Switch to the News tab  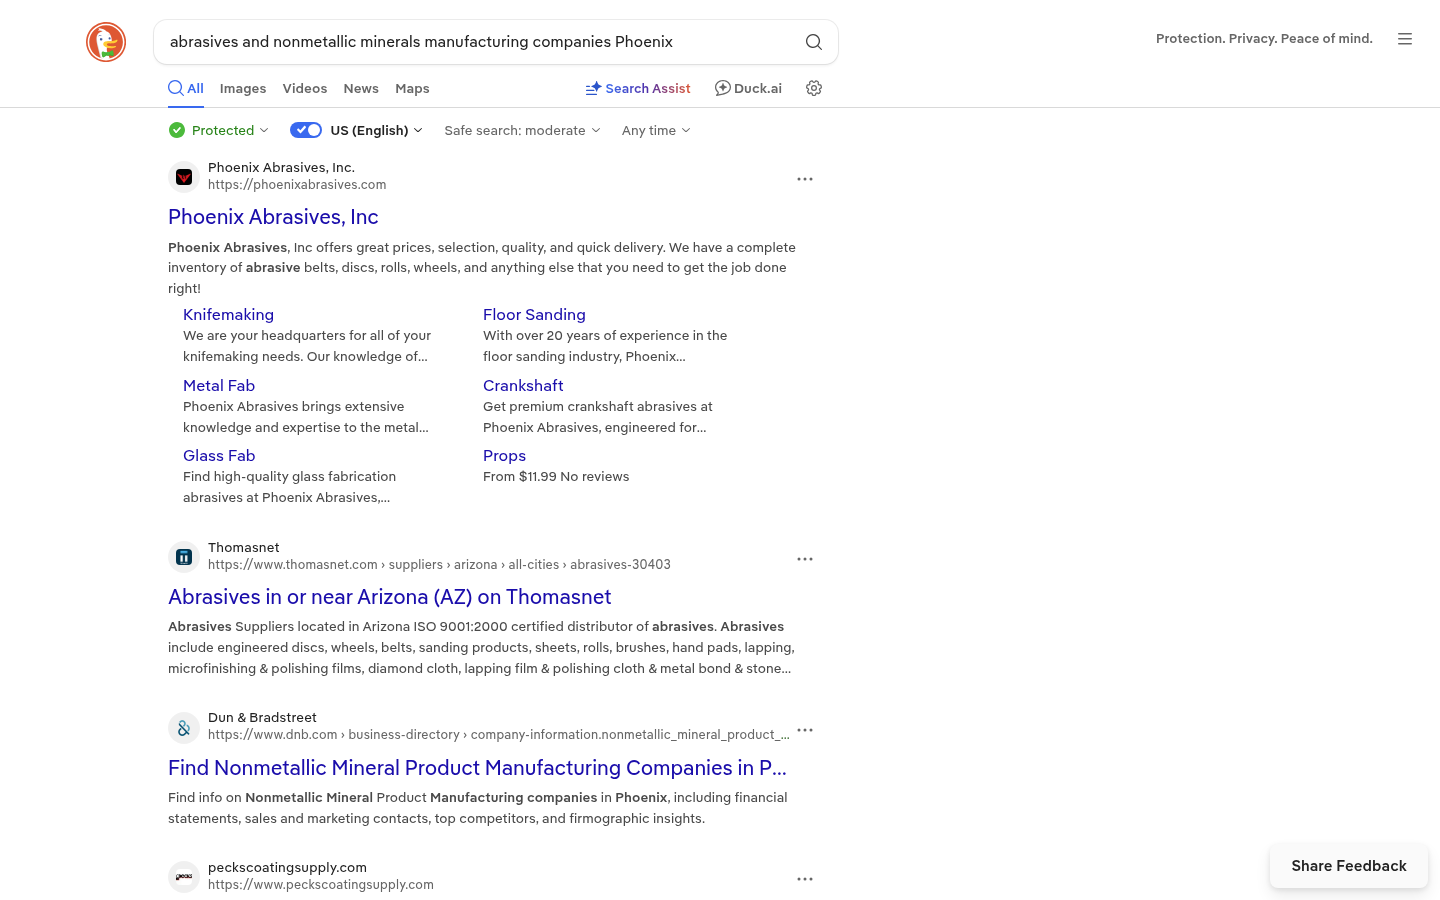pyautogui.click(x=361, y=88)
